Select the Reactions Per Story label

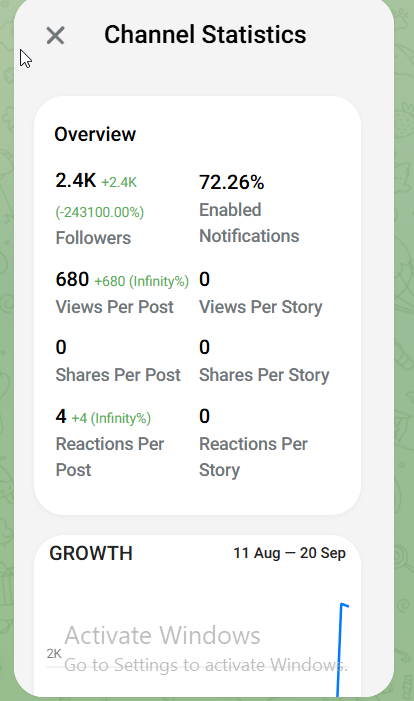click(x=253, y=457)
